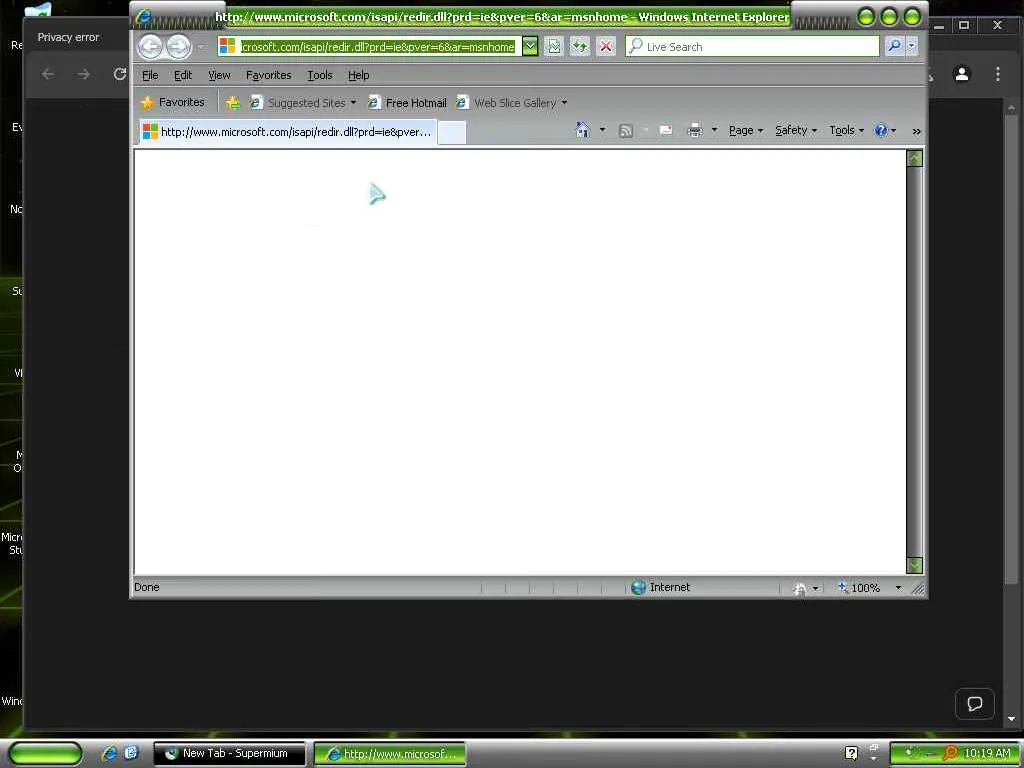Click the blue Help question mark icon

(881, 131)
